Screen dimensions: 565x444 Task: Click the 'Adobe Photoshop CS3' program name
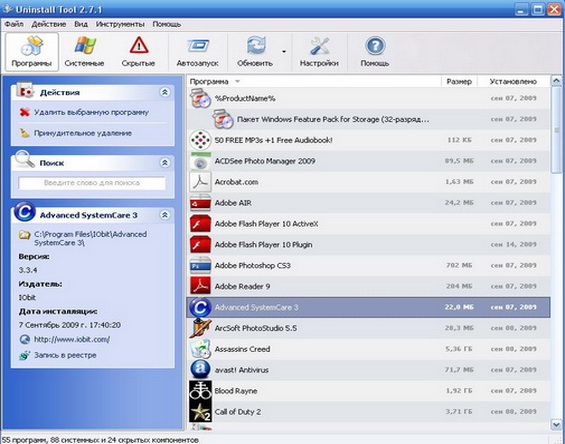tap(253, 266)
